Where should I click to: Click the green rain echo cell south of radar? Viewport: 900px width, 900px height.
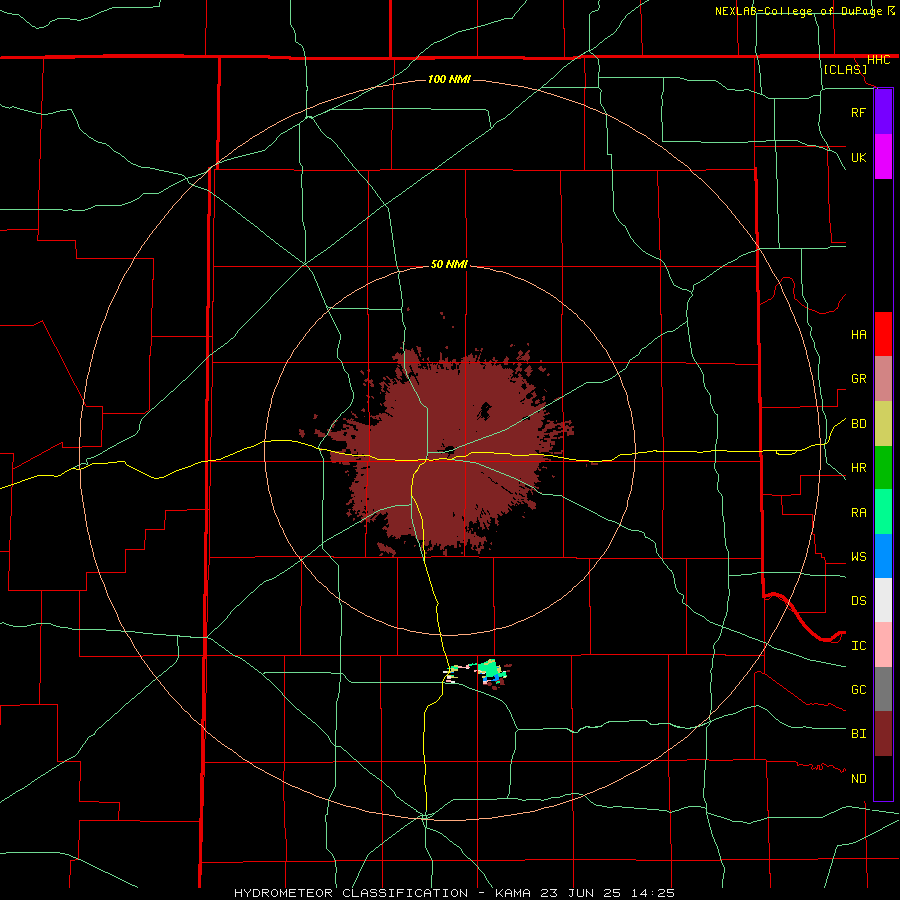489,669
